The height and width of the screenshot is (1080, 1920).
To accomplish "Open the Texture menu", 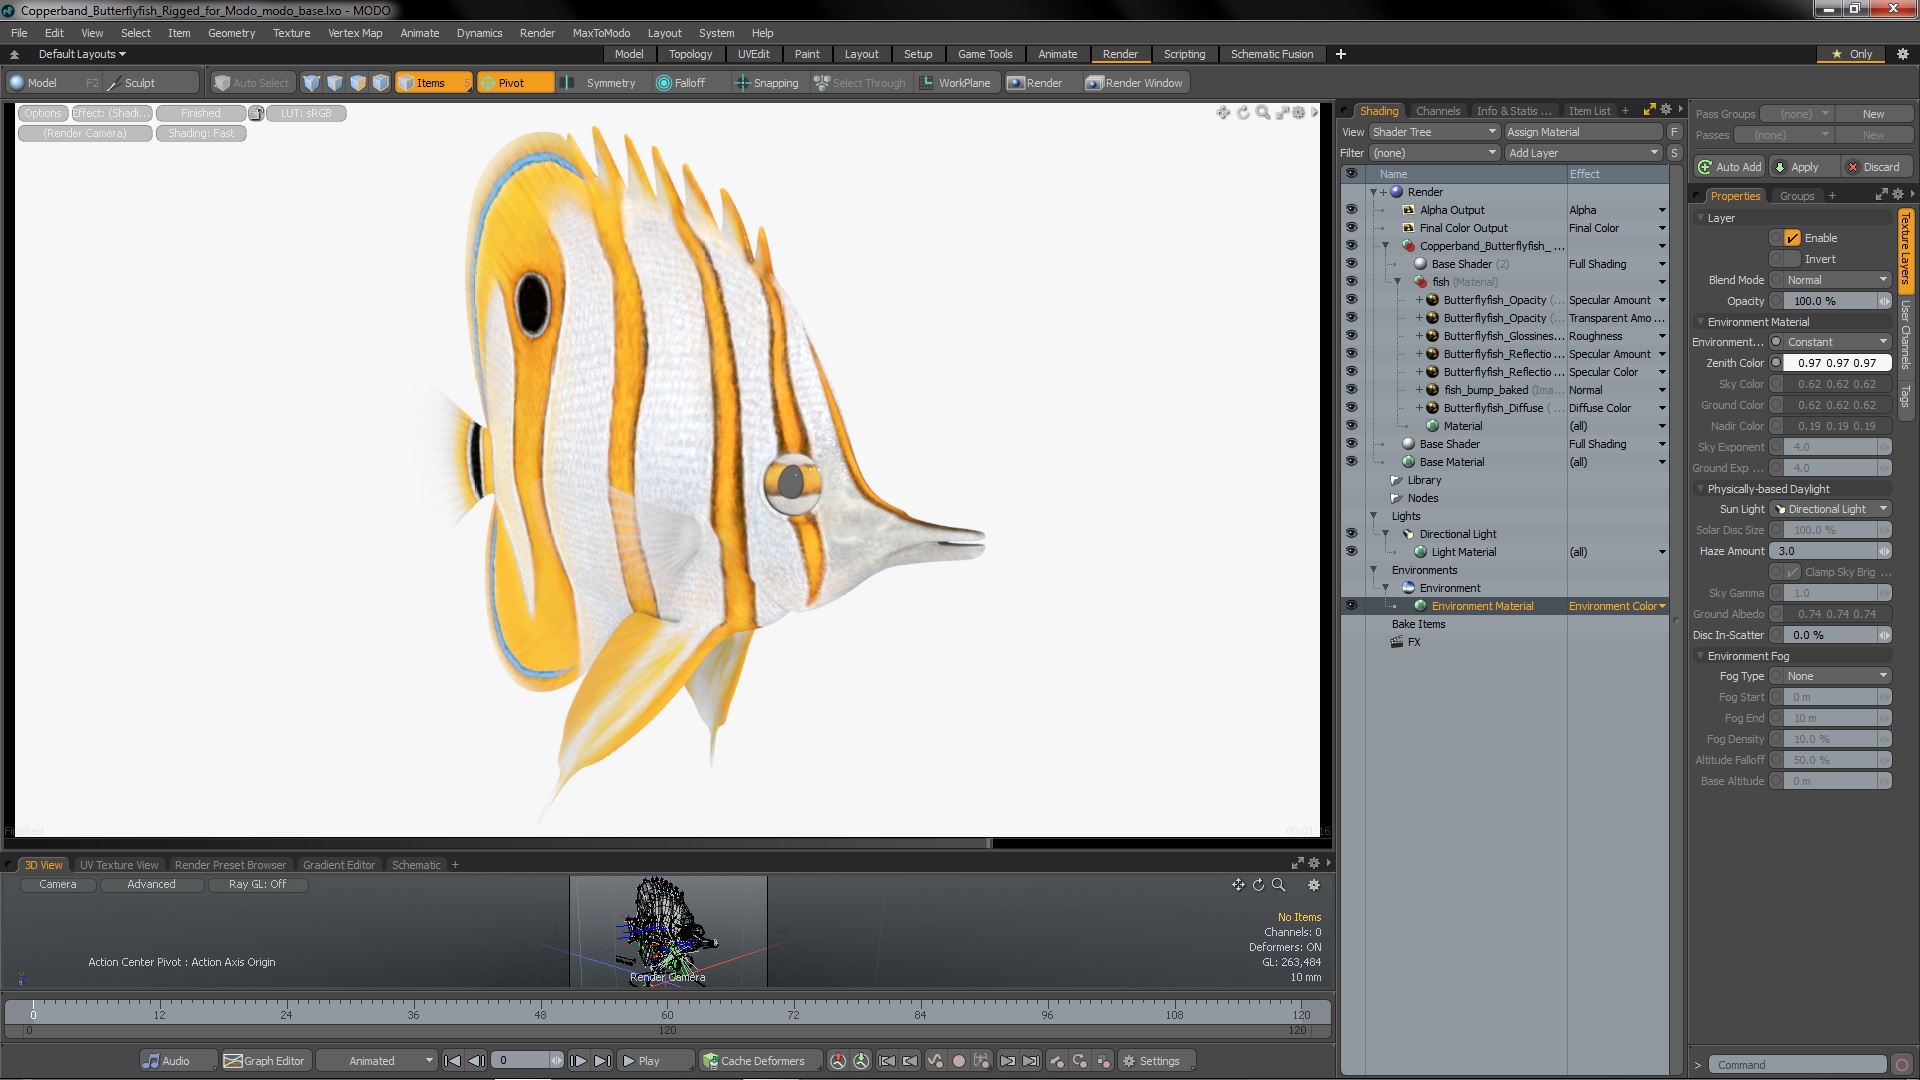I will (x=291, y=33).
